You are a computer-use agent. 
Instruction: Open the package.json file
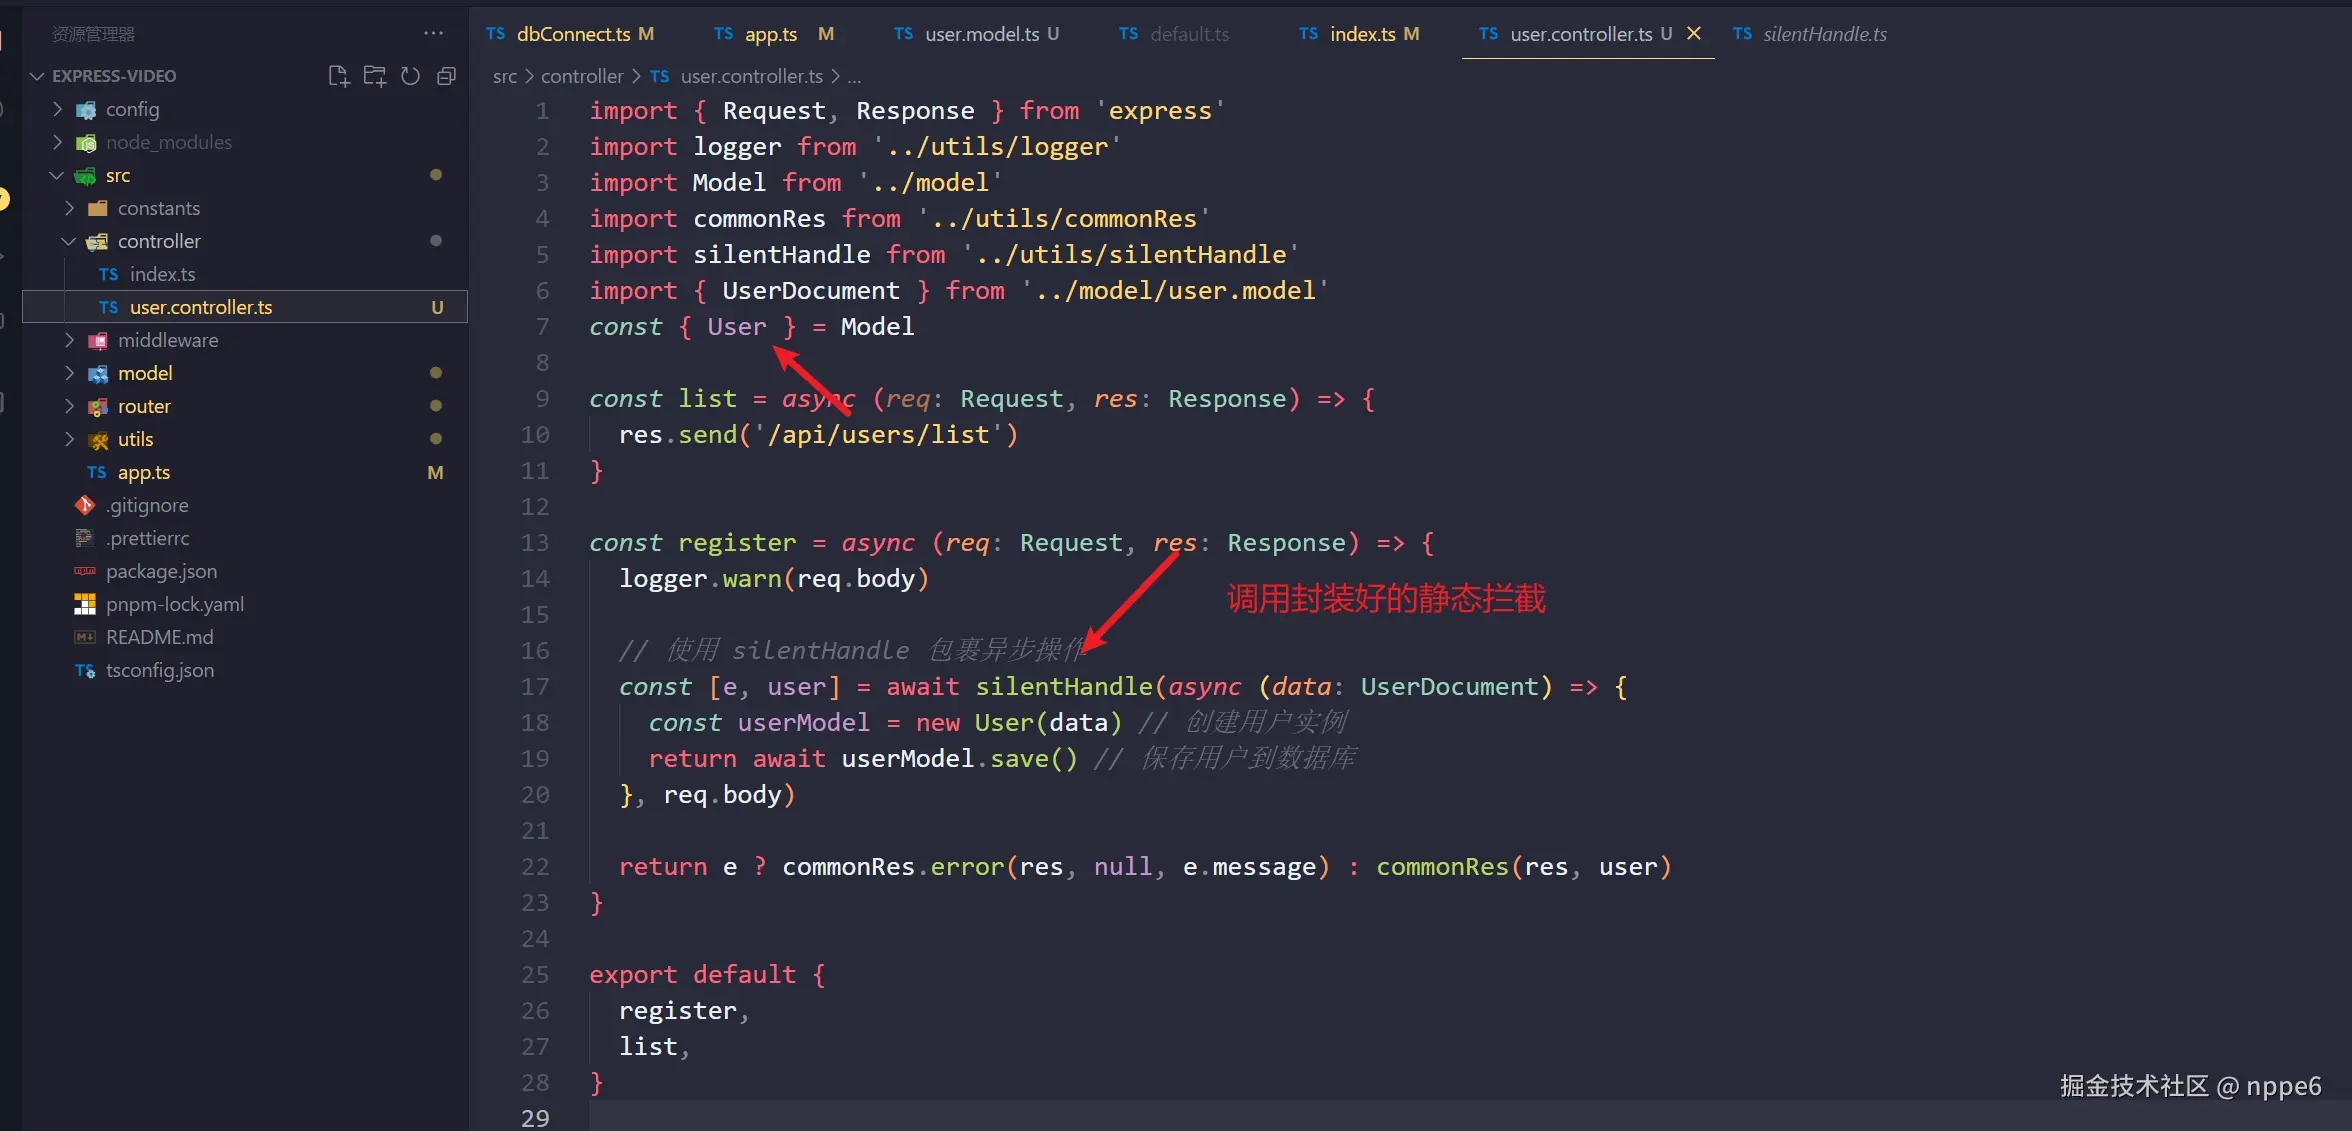161,571
